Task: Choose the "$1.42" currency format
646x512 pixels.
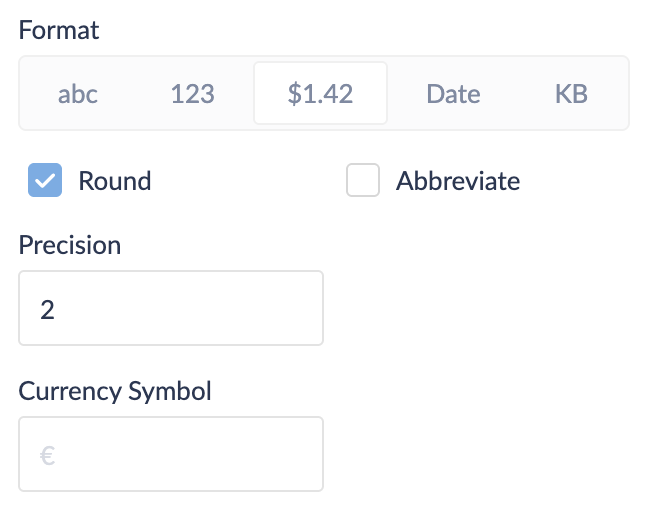Action: tap(320, 94)
